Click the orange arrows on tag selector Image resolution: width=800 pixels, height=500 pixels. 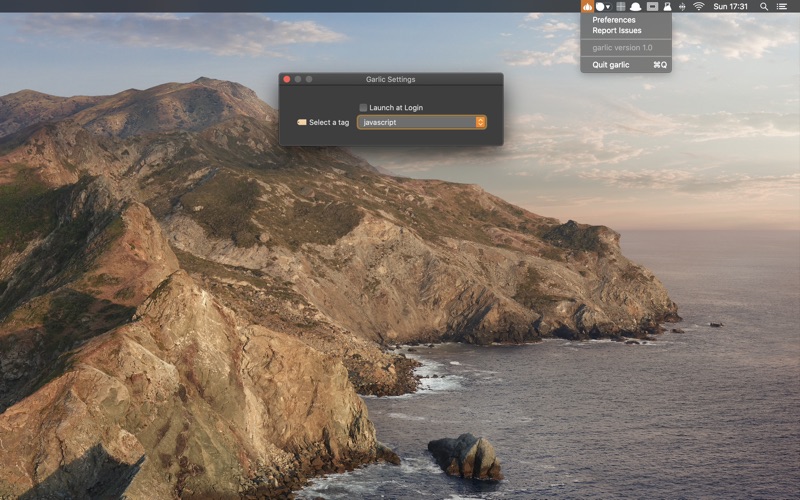coord(480,122)
